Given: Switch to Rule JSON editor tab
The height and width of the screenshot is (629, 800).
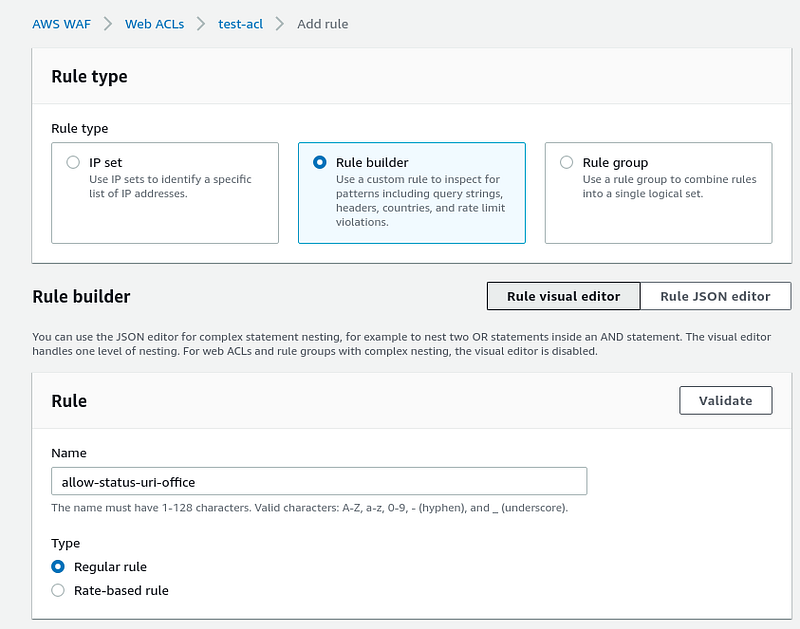Looking at the screenshot, I should tap(715, 296).
